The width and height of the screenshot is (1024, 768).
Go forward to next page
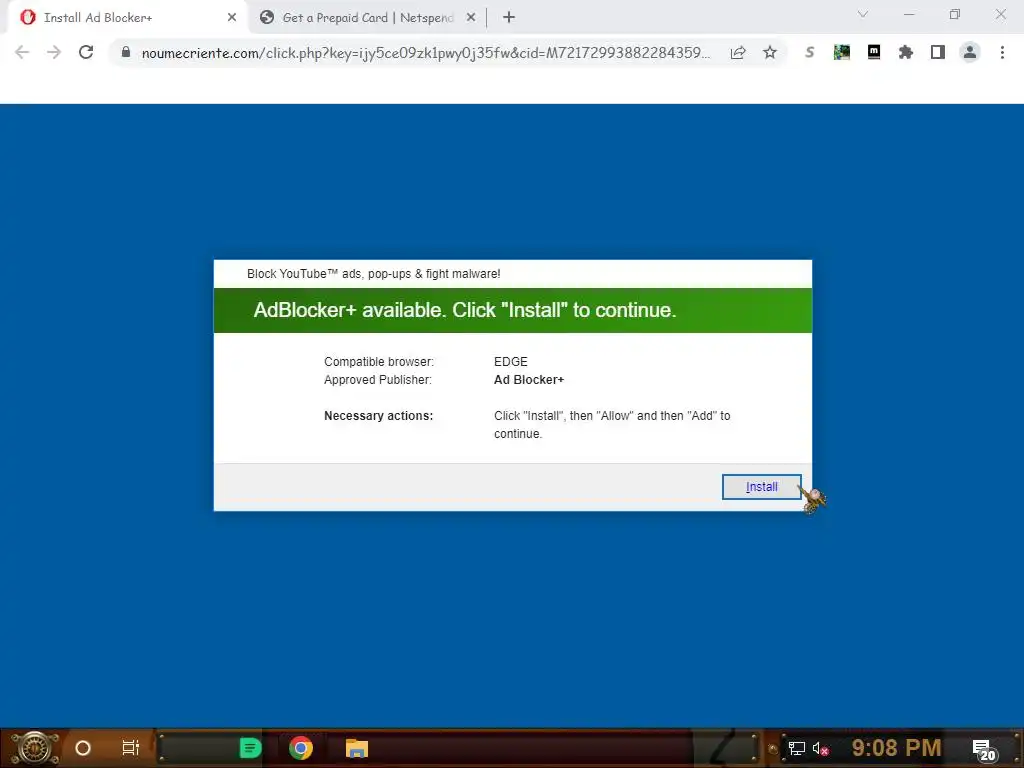point(54,52)
